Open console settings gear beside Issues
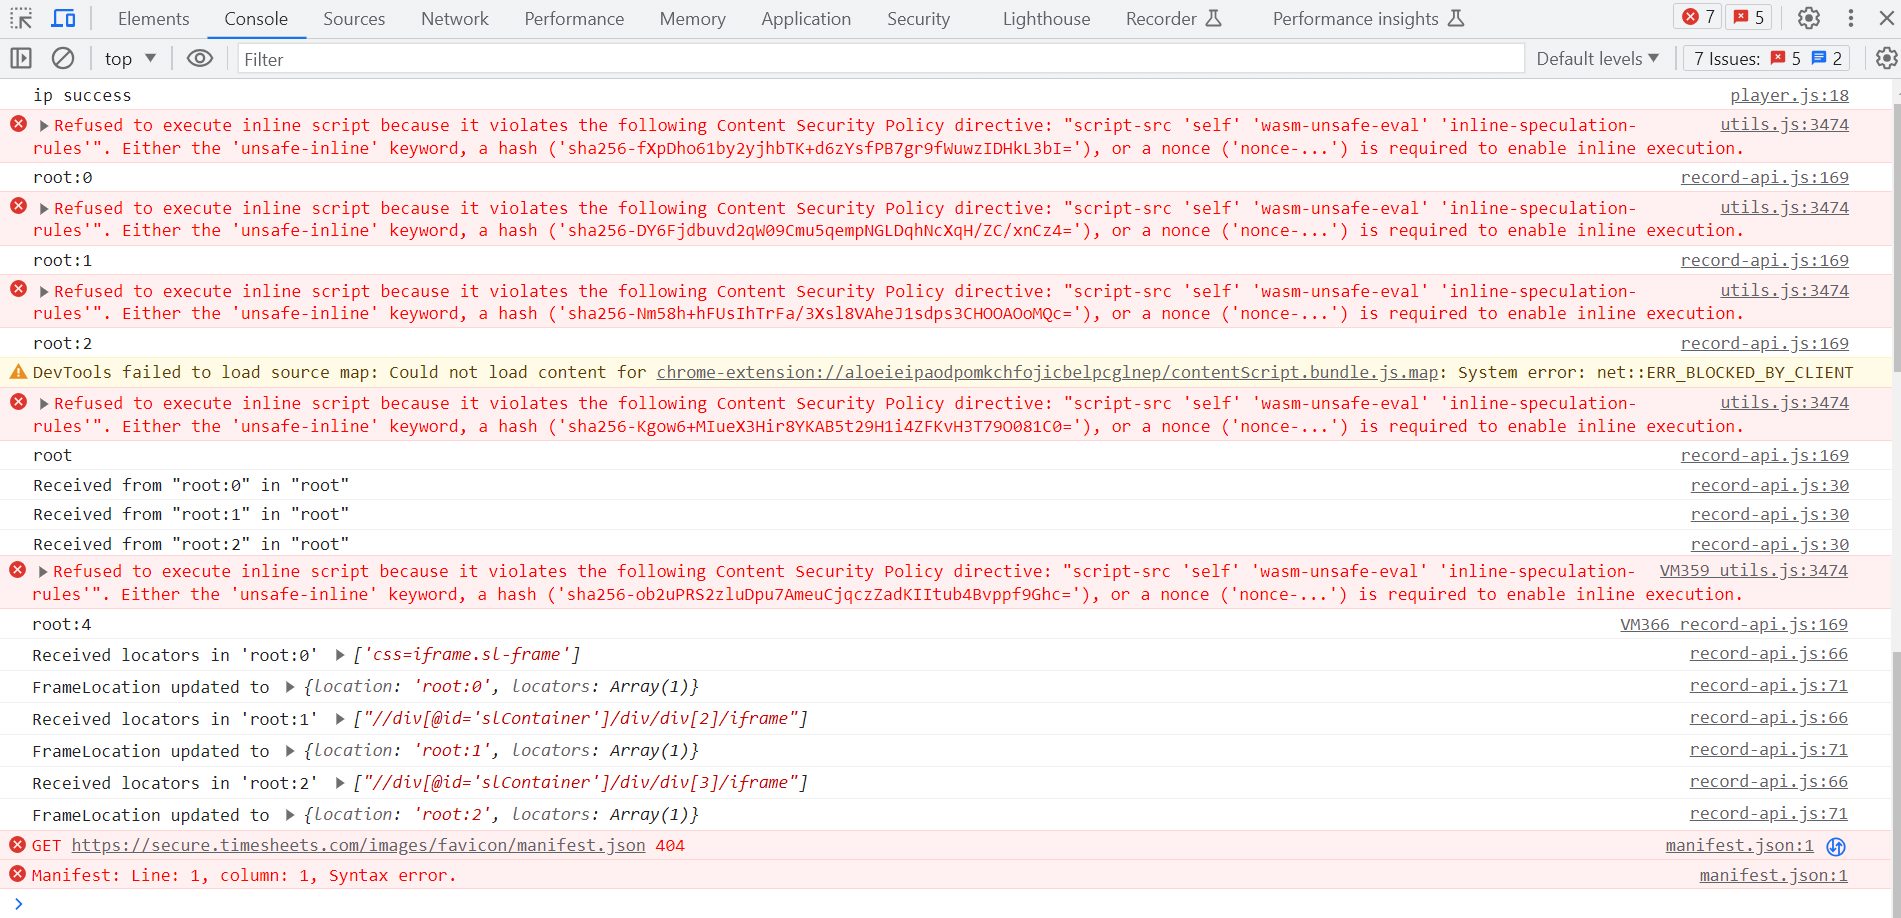This screenshot has width=1901, height=918. pos(1886,59)
